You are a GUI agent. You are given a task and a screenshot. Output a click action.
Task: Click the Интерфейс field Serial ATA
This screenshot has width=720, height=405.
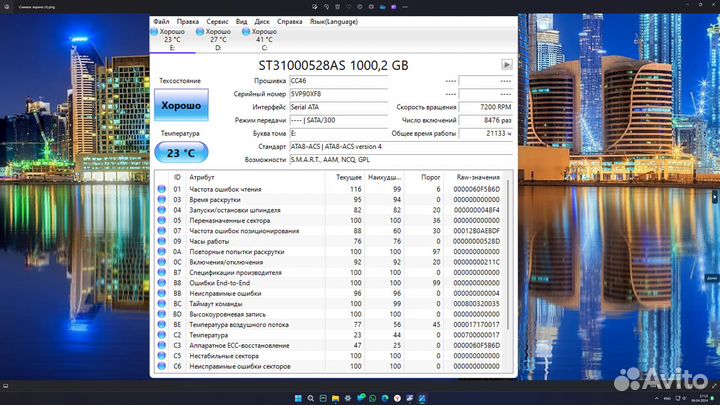tap(339, 107)
